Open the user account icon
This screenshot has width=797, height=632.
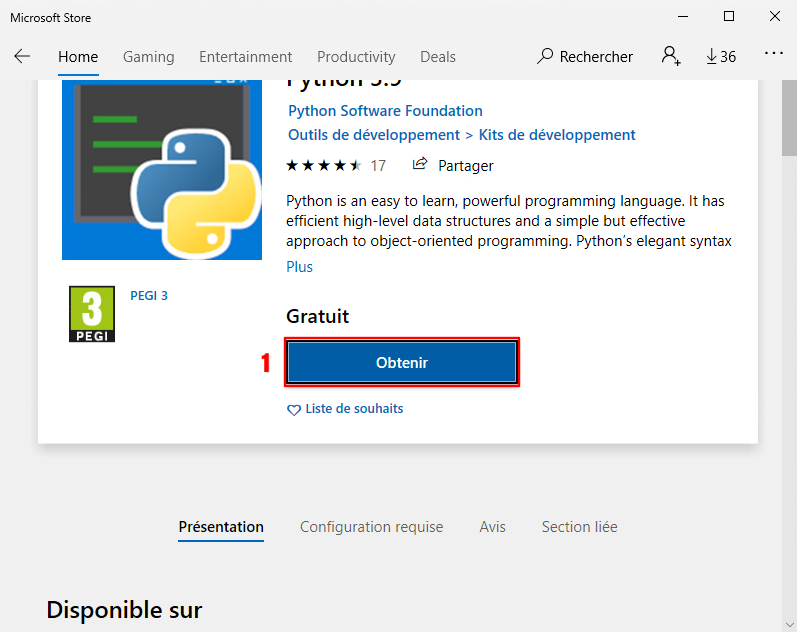[x=671, y=56]
